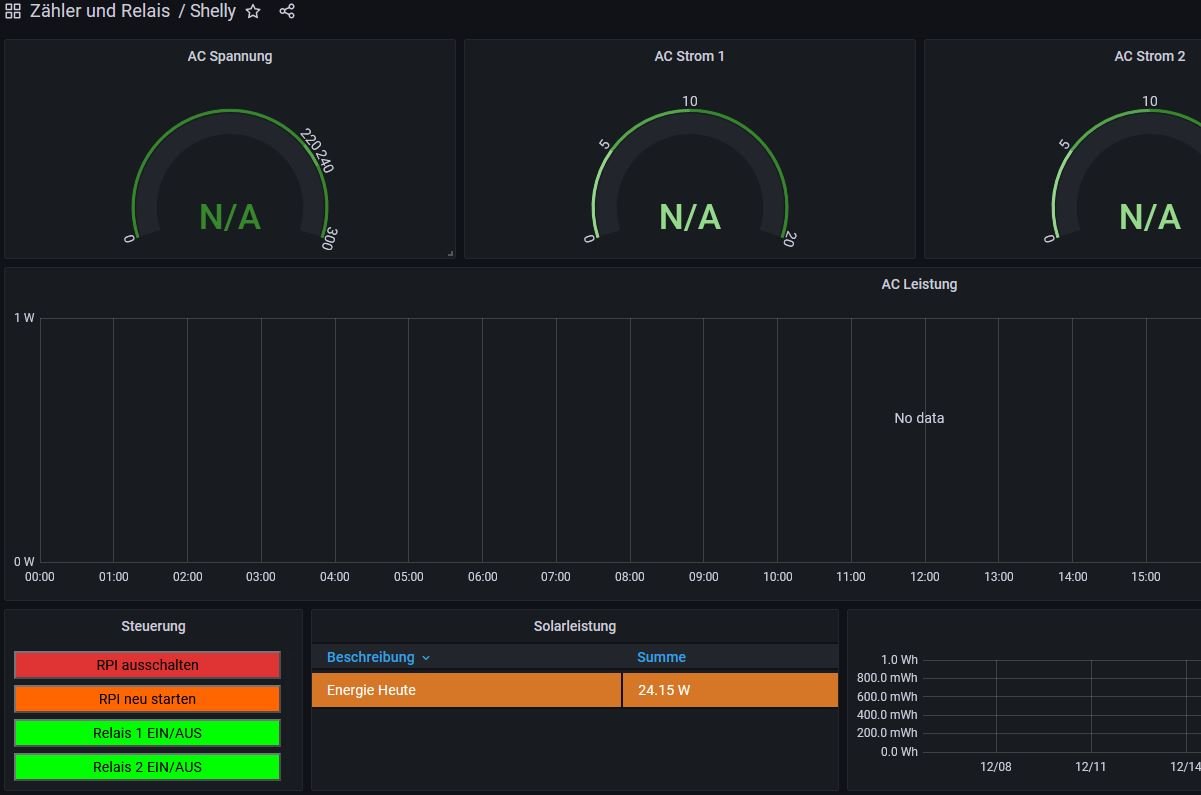The image size is (1201, 795).
Task: Sort by Beschreibung column chevron
Action: (x=426, y=658)
